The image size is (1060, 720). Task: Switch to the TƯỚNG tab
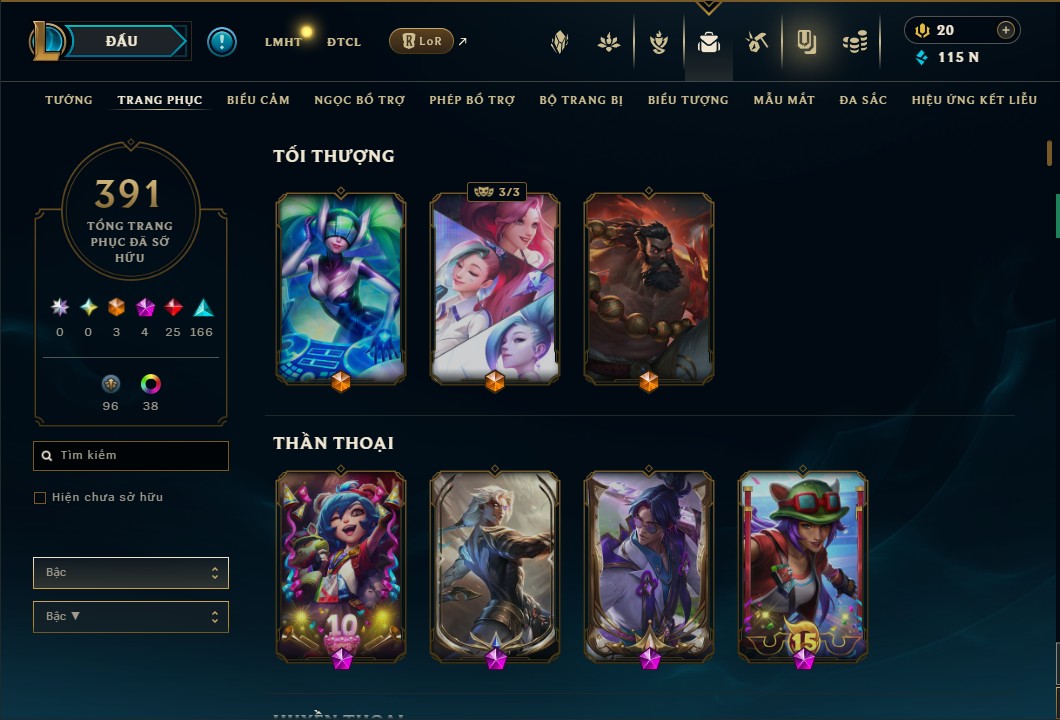click(x=69, y=100)
